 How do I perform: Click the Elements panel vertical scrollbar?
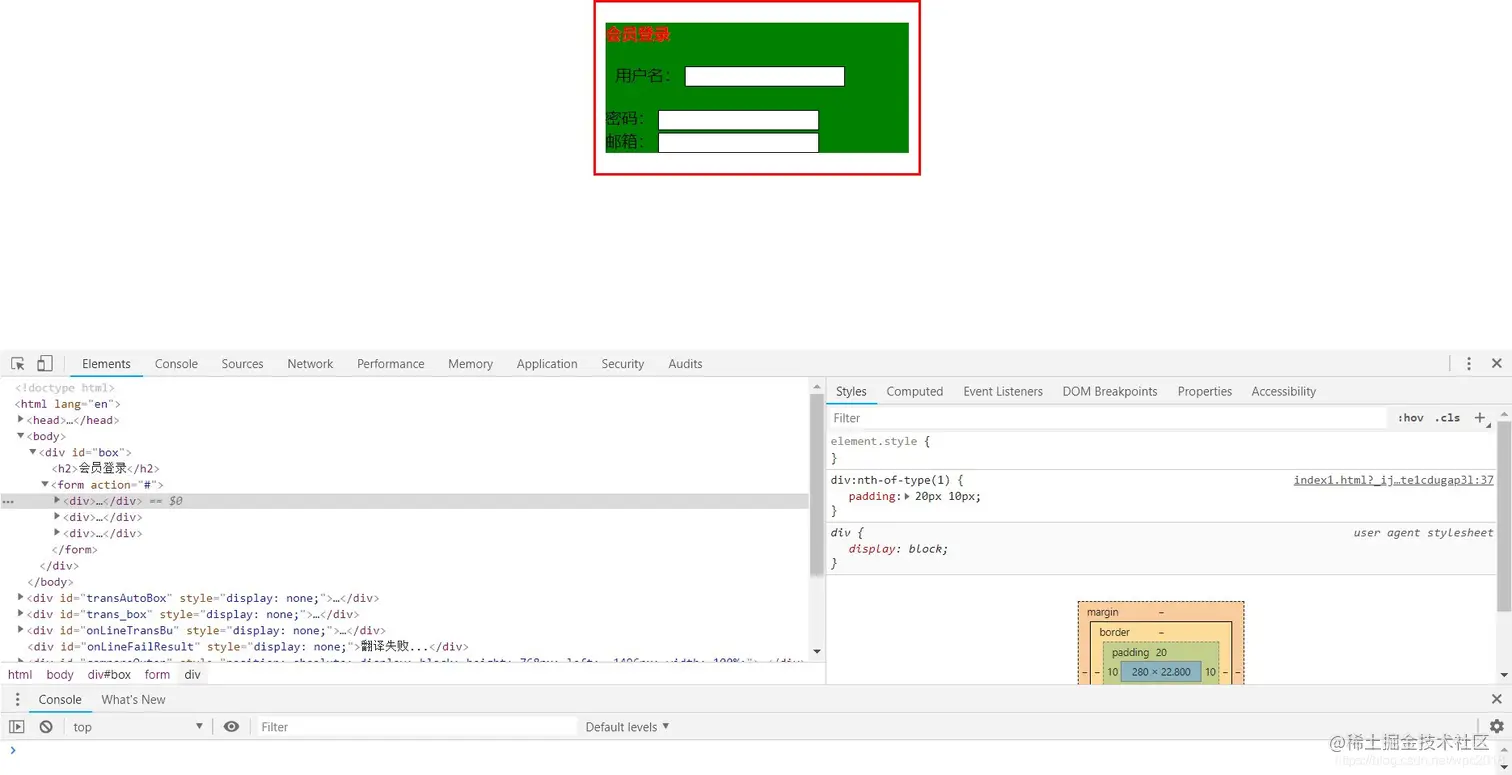817,485
